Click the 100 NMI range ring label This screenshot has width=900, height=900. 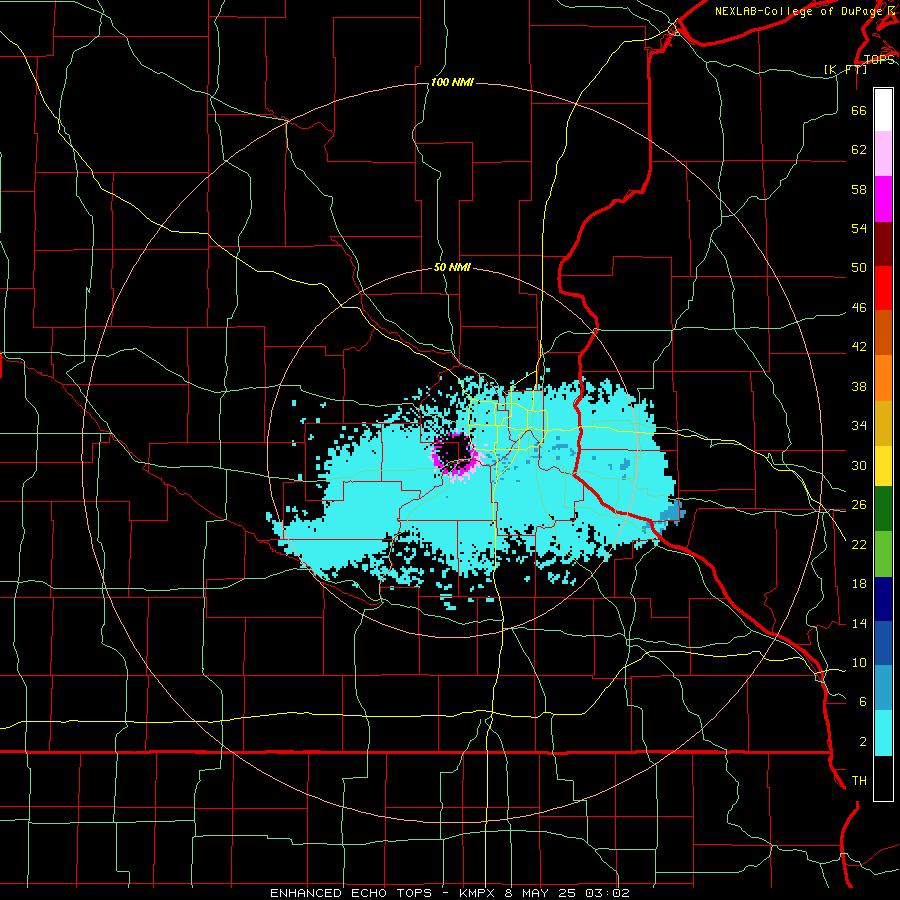click(x=452, y=83)
